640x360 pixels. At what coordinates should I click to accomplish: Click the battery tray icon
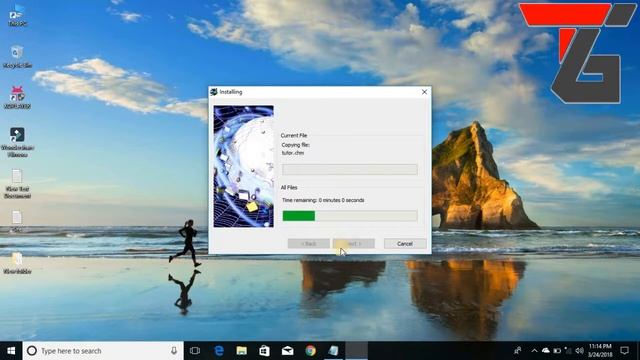[x=557, y=351]
